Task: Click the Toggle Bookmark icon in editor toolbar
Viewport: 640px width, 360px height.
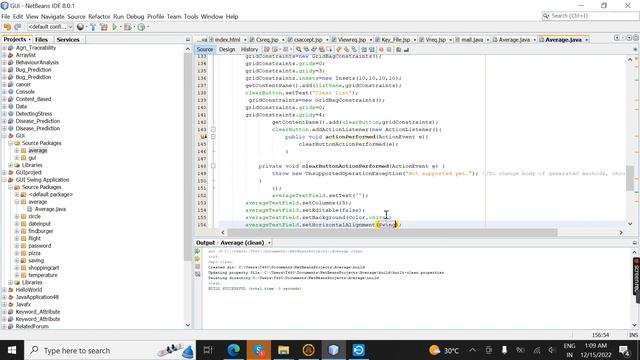Action: [354, 50]
